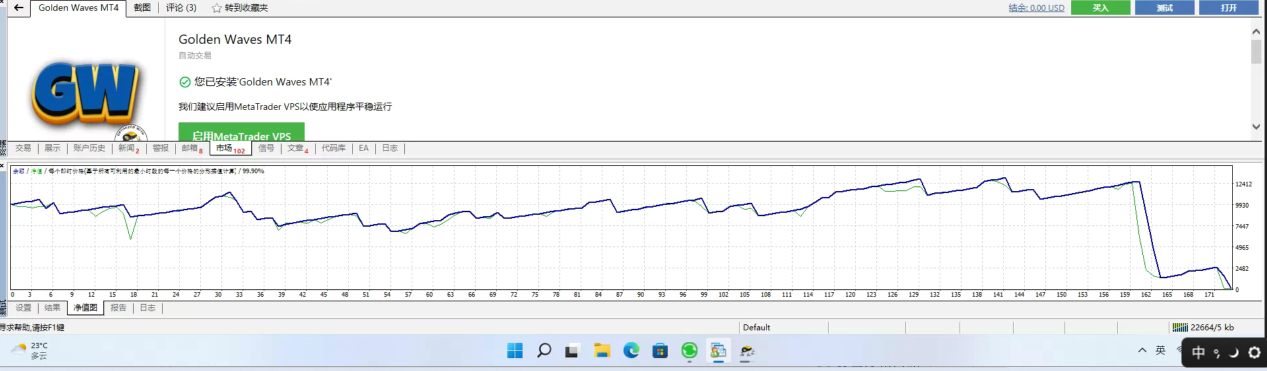Click the scroll down arrow of description scrollbar

click(1256, 127)
